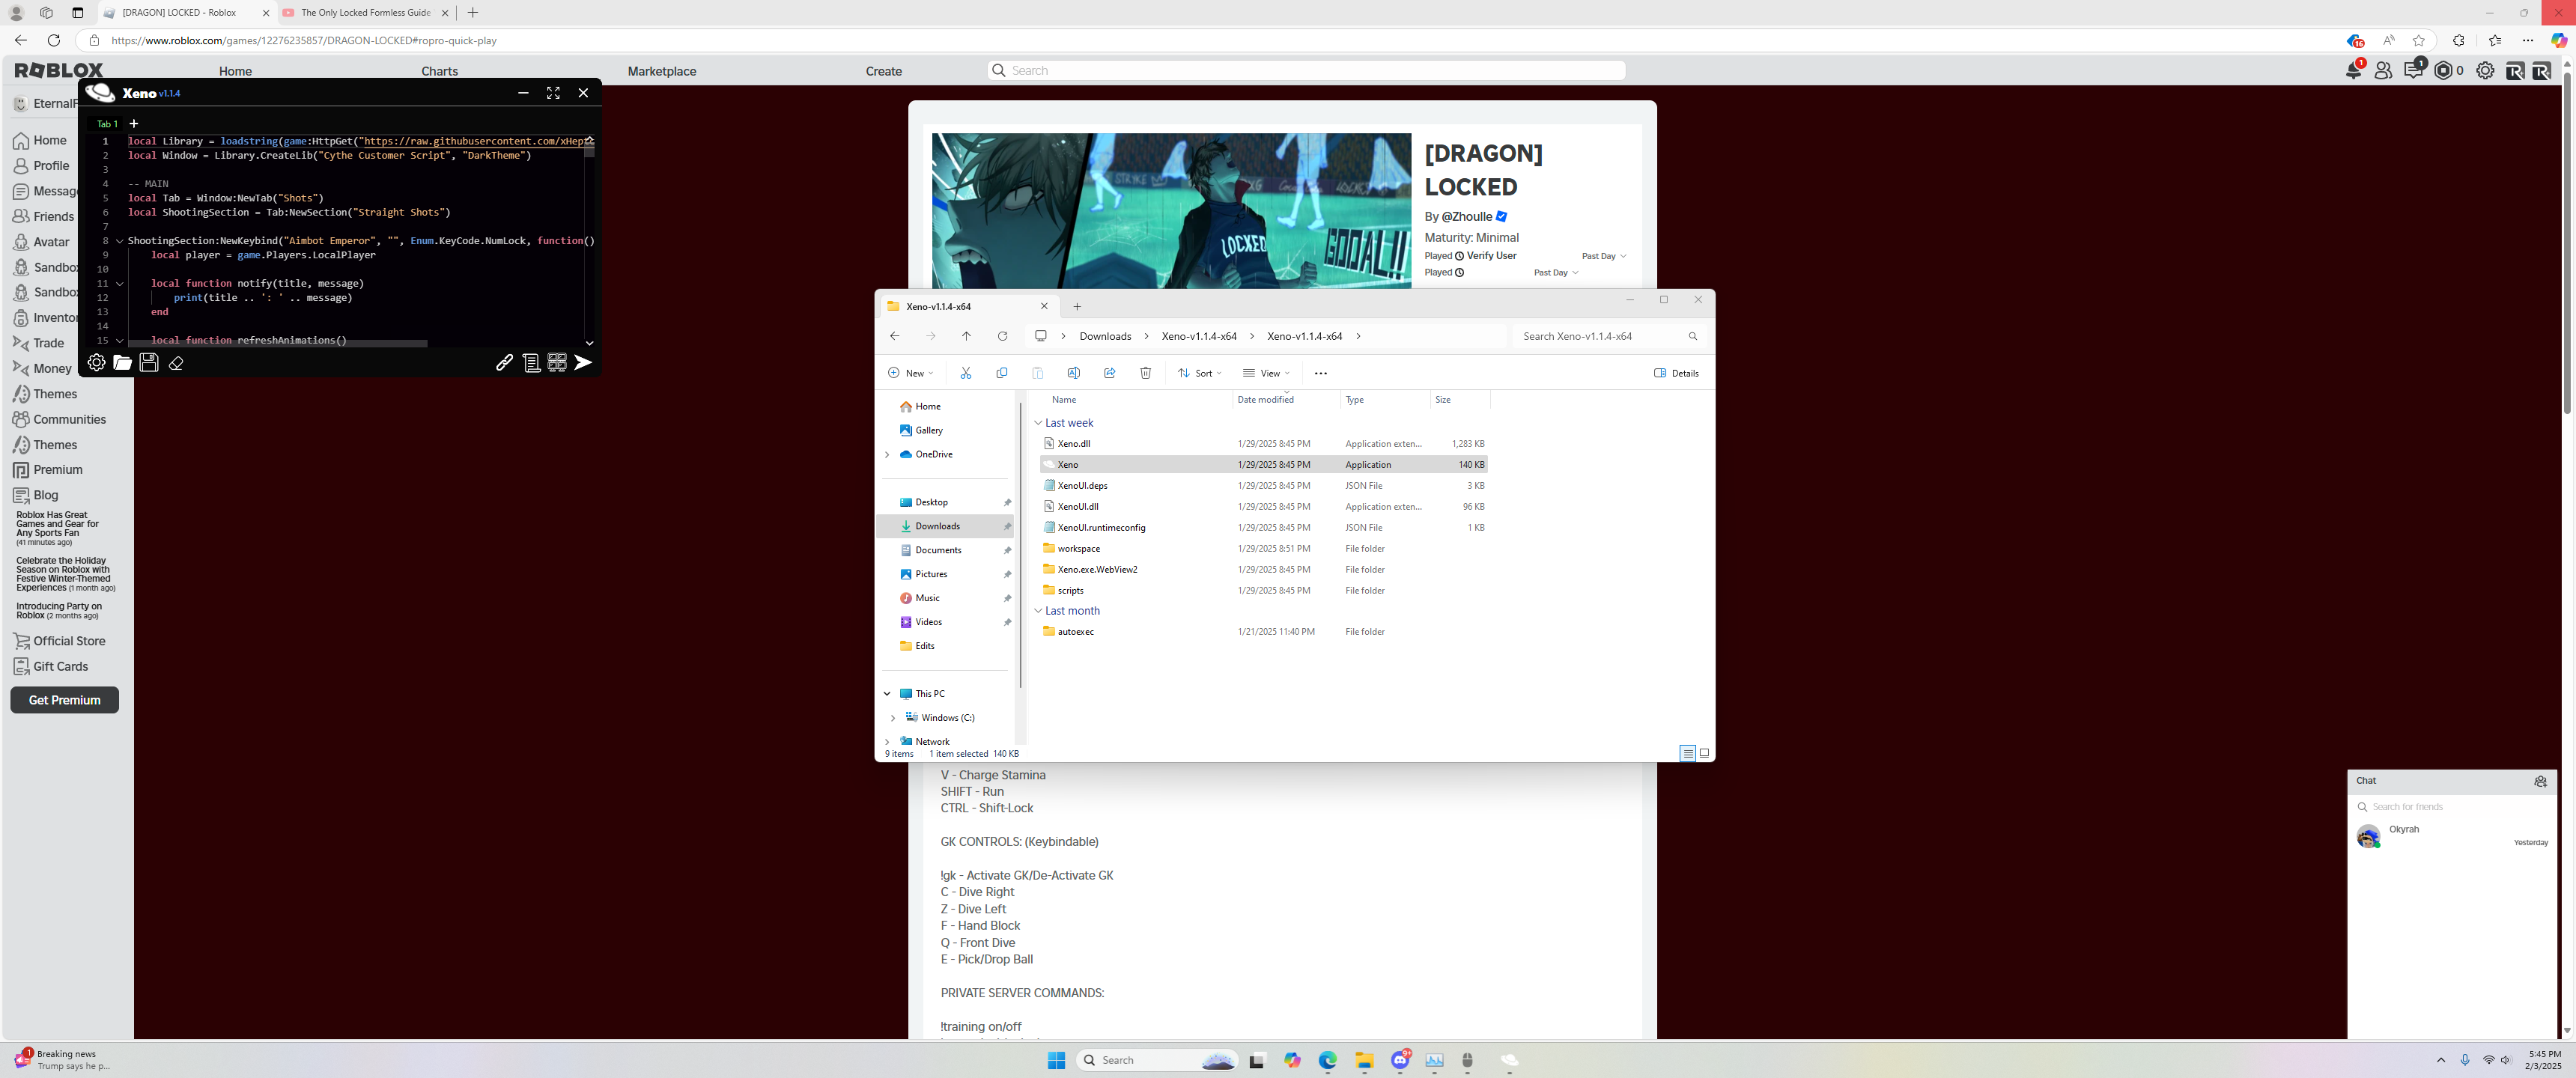Image resolution: width=2576 pixels, height=1078 pixels.
Task: Open Marketplace in Roblox top navigation
Action: pos(662,71)
